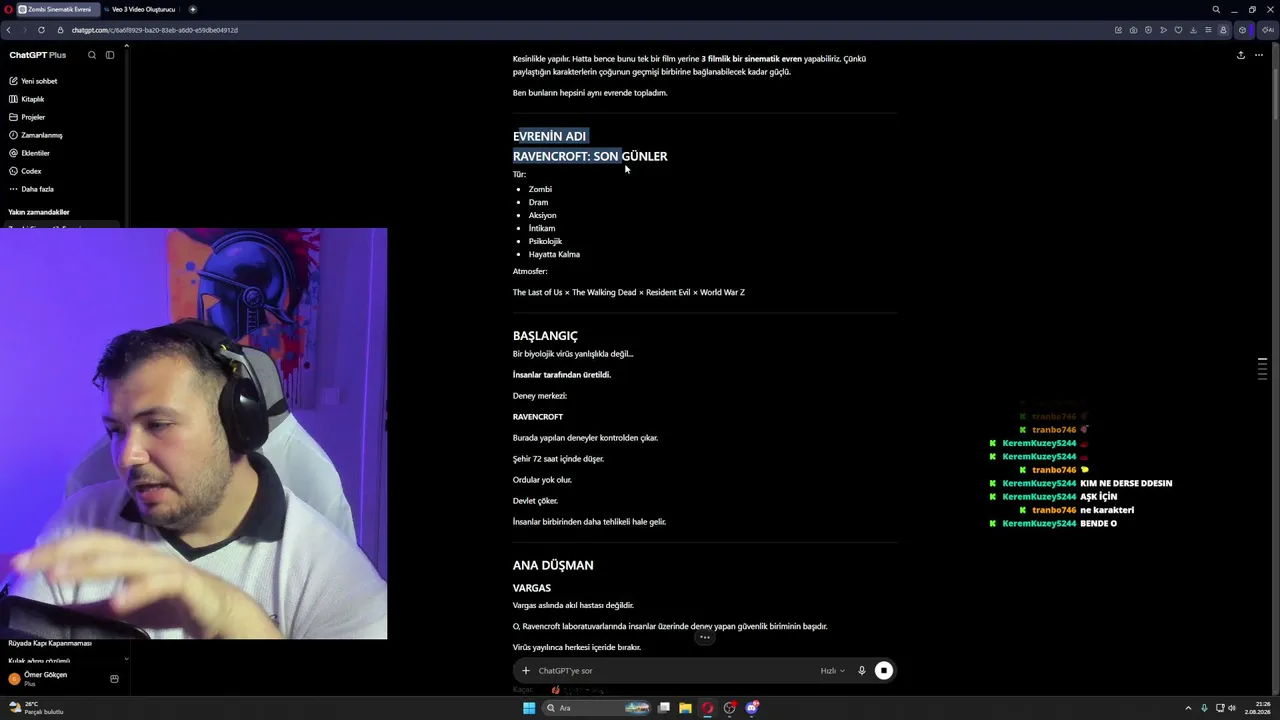Screen dimensions: 1280x720
Task: Click the ANA DÜŞMAN heading
Action: point(553,565)
